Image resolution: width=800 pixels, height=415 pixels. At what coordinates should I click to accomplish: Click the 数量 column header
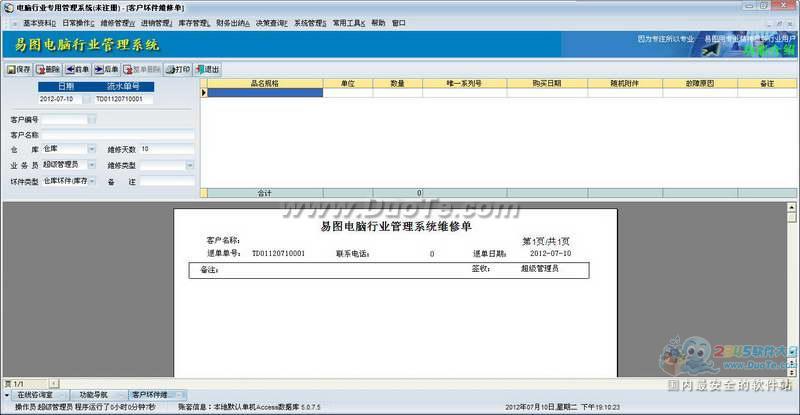click(x=397, y=83)
